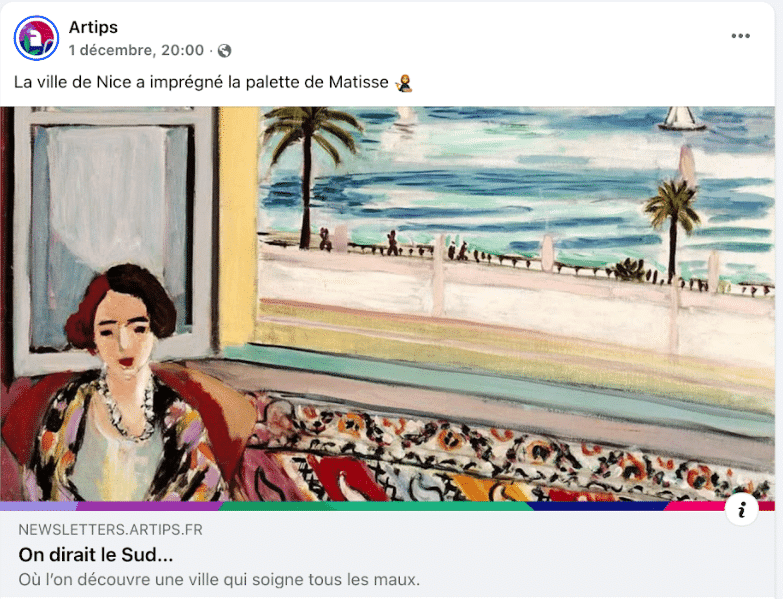Click the Artips profile avatar
Viewport: 783px width, 599px height.
[36, 38]
